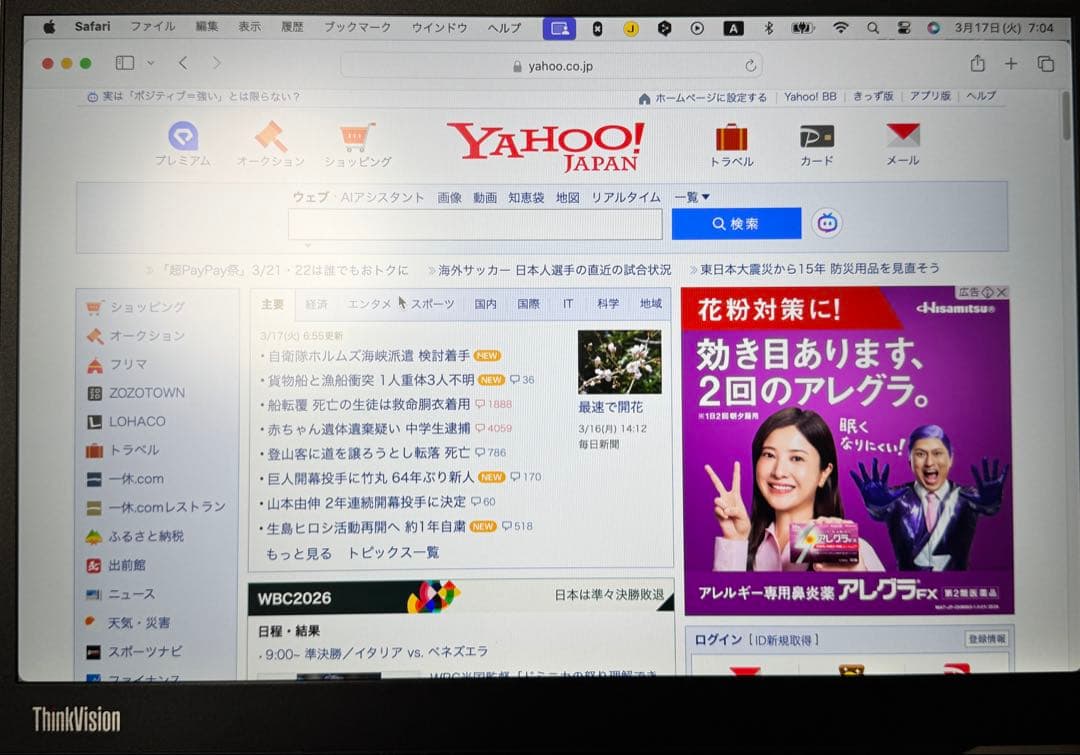
Task: Open headline 山本由伸 2年連続開幕投手に決定
Action: click(366, 502)
